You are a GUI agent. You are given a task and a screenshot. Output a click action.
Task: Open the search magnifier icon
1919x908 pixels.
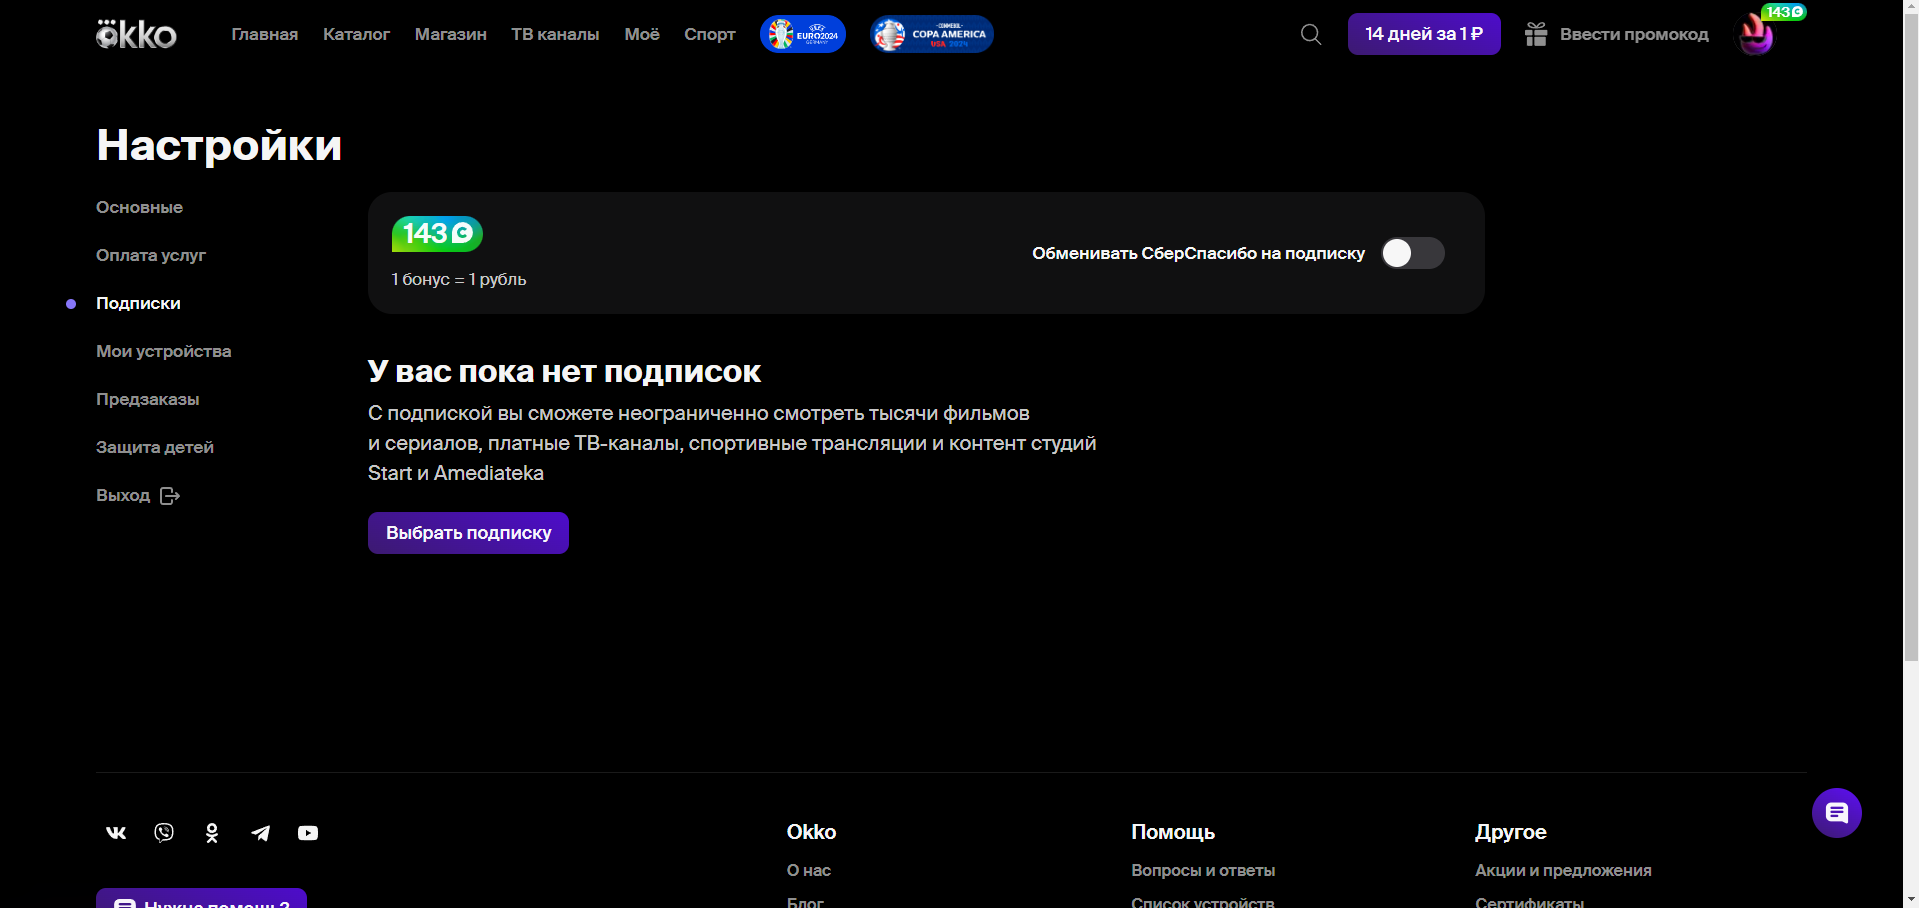coord(1311,34)
